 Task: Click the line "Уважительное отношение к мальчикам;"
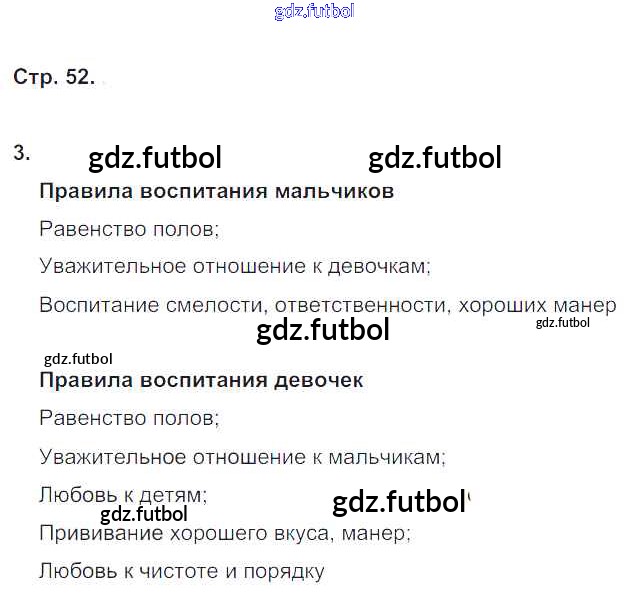(x=243, y=457)
